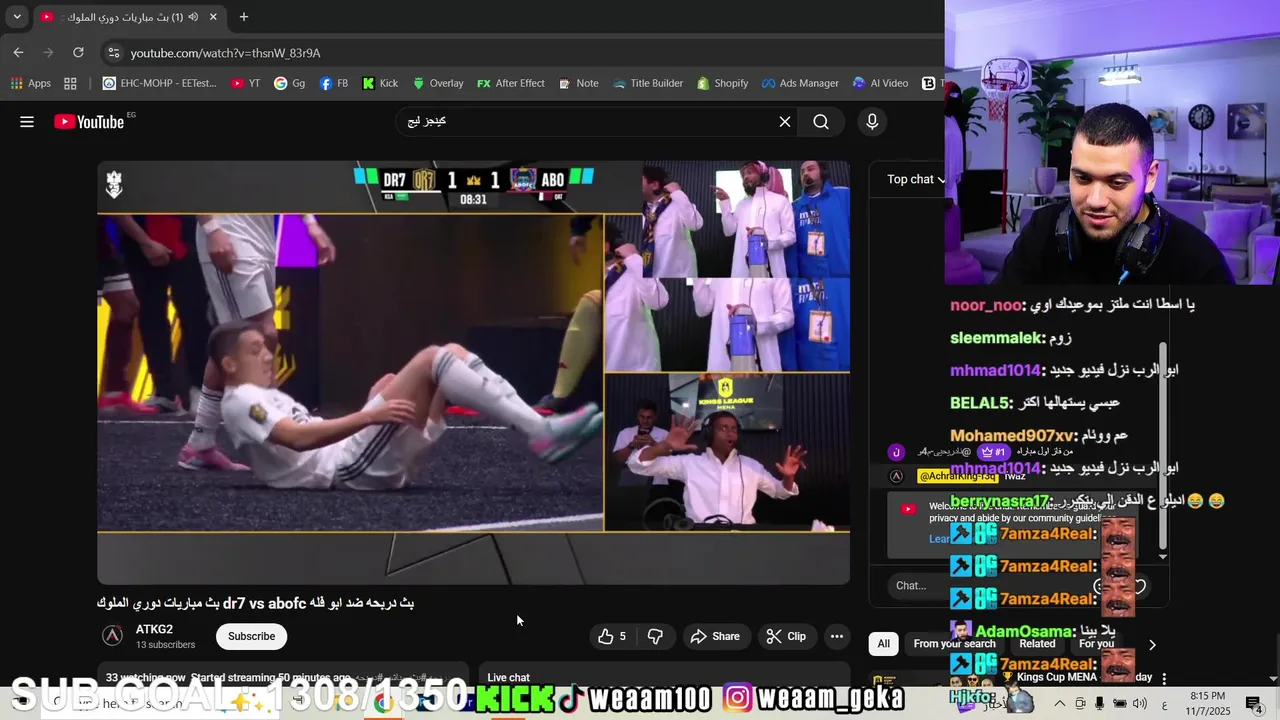Click the youtube.com address bar URL

coord(225,53)
